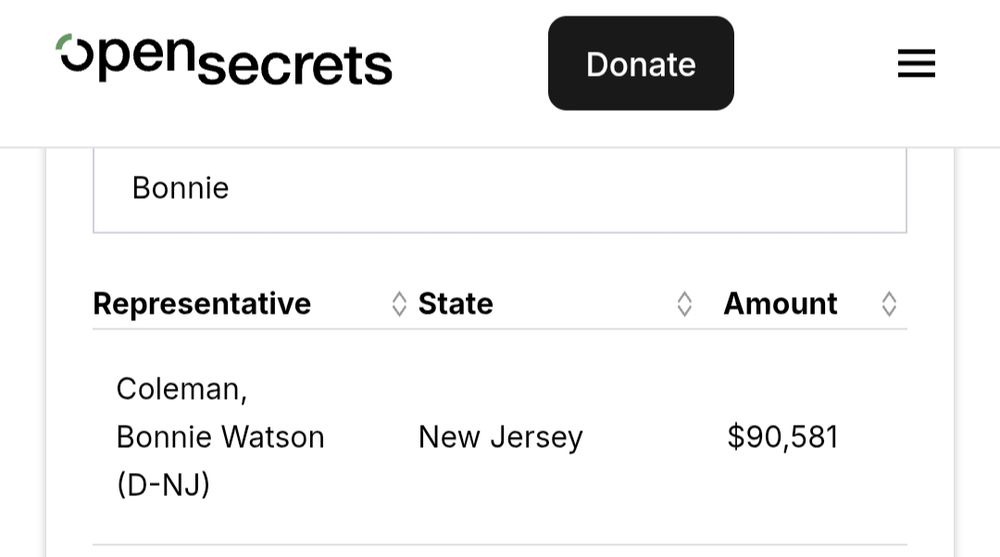Click the $90,581 amount value
Screen dimensions: 1000x557
coord(783,437)
